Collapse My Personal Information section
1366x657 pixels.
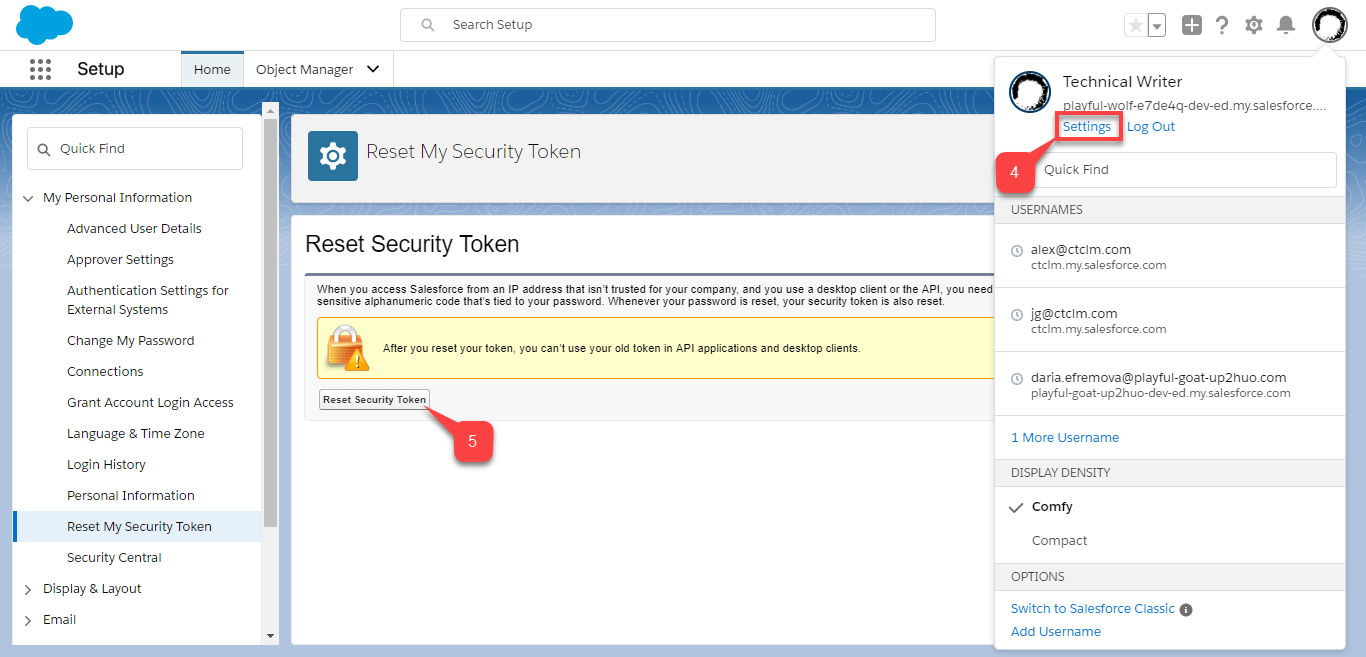28,198
